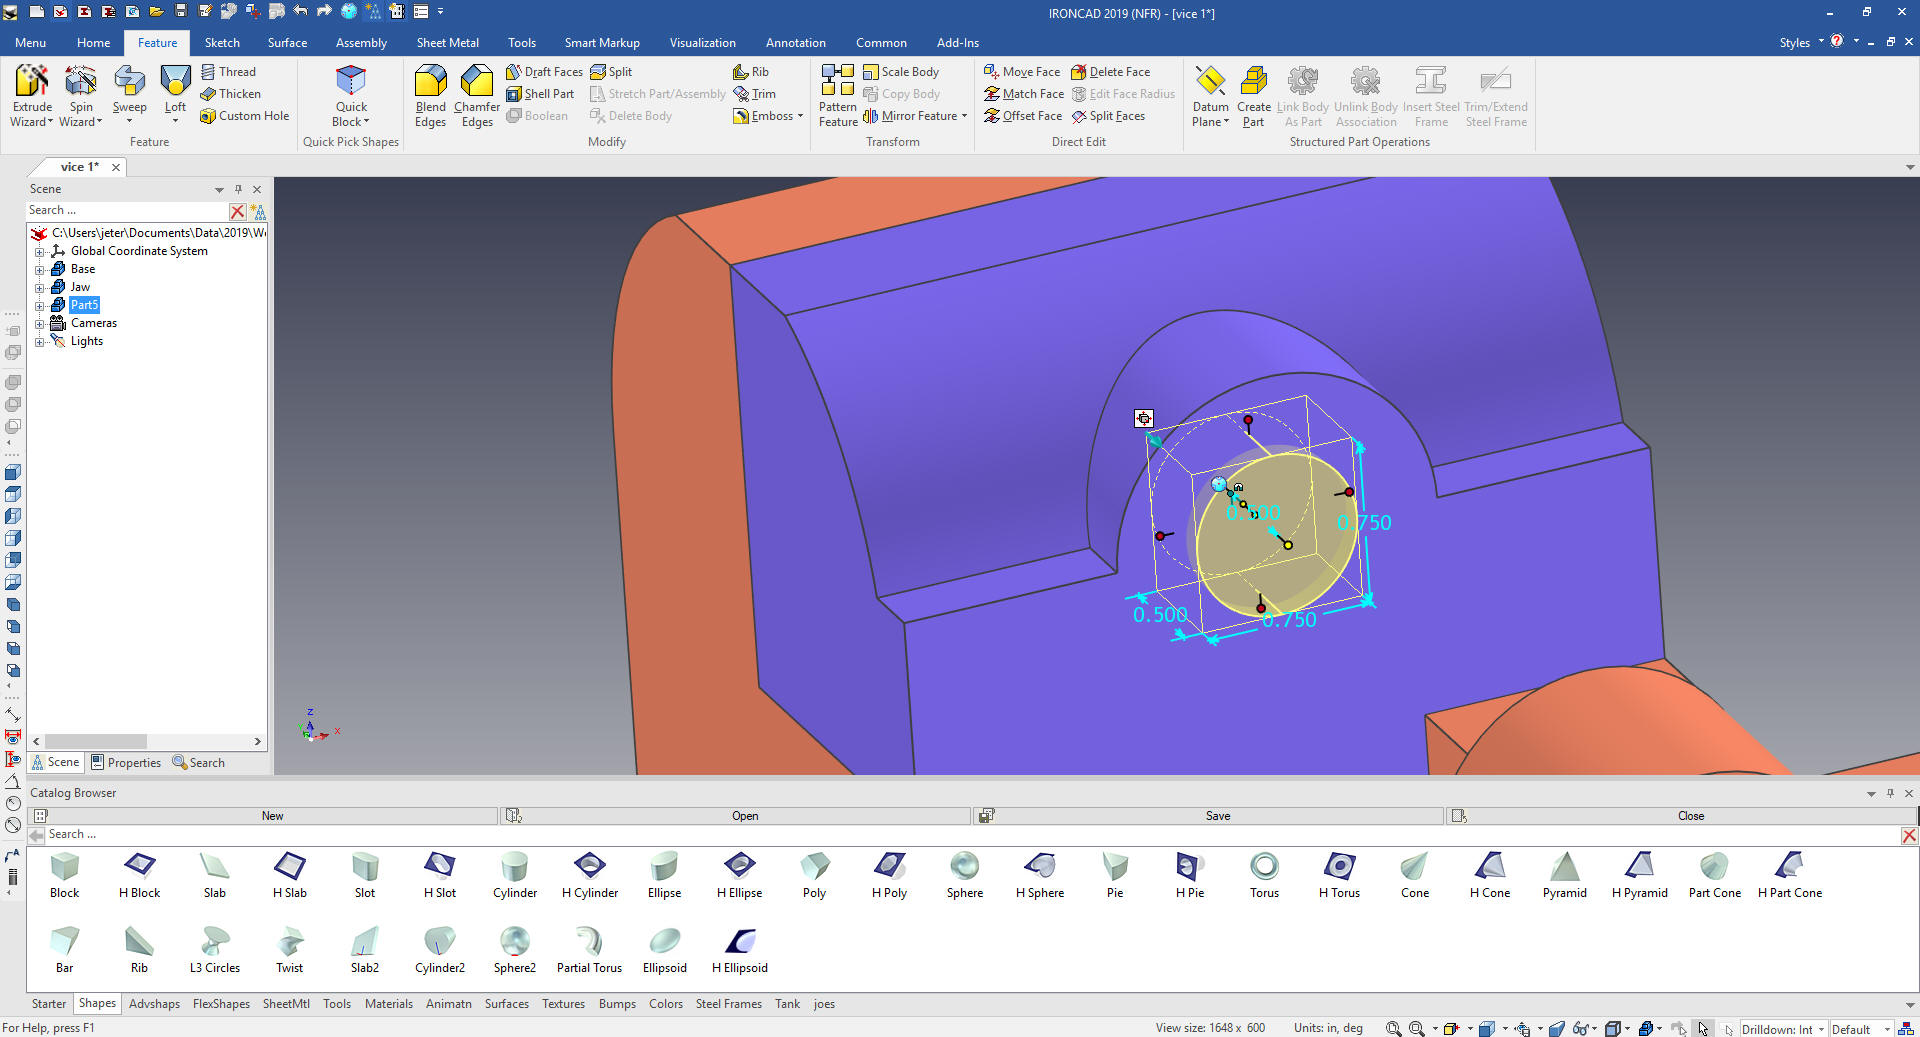
Task: Use the Shell Part tool
Action: click(x=540, y=94)
